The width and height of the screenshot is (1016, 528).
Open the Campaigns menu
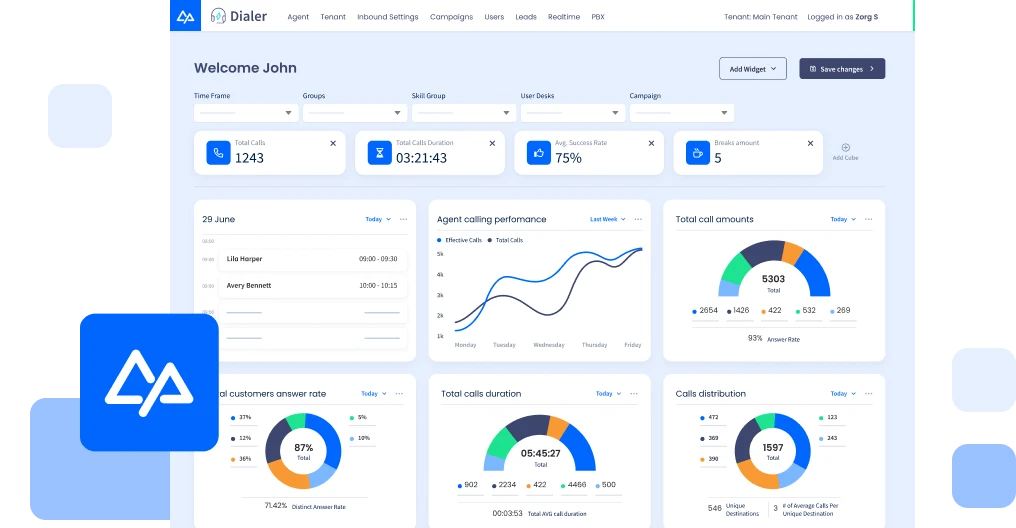[x=452, y=17]
